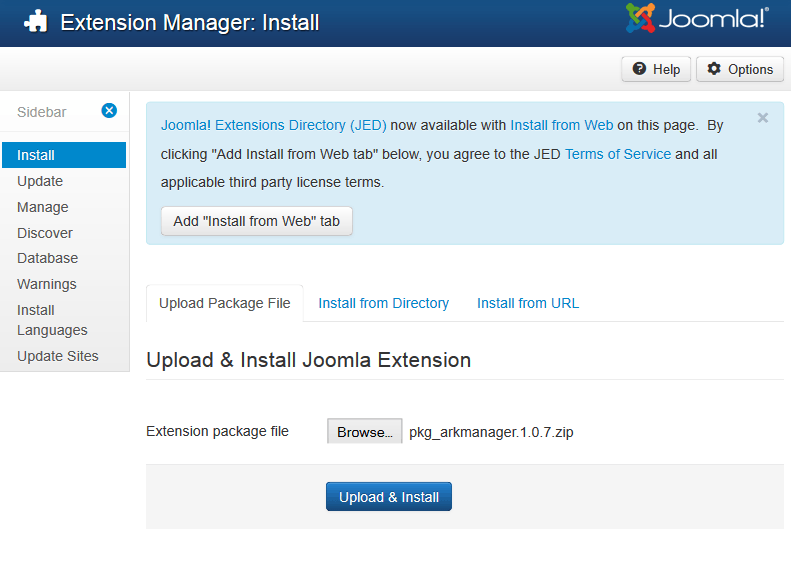
Task: Open Update Sites in the sidebar
Action: [58, 356]
